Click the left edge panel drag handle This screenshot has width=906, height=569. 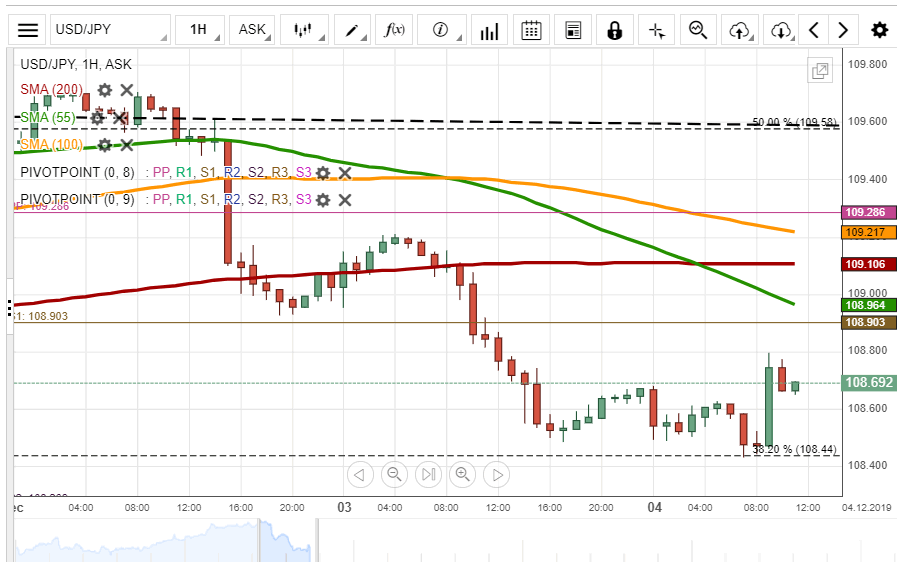(x=10, y=307)
